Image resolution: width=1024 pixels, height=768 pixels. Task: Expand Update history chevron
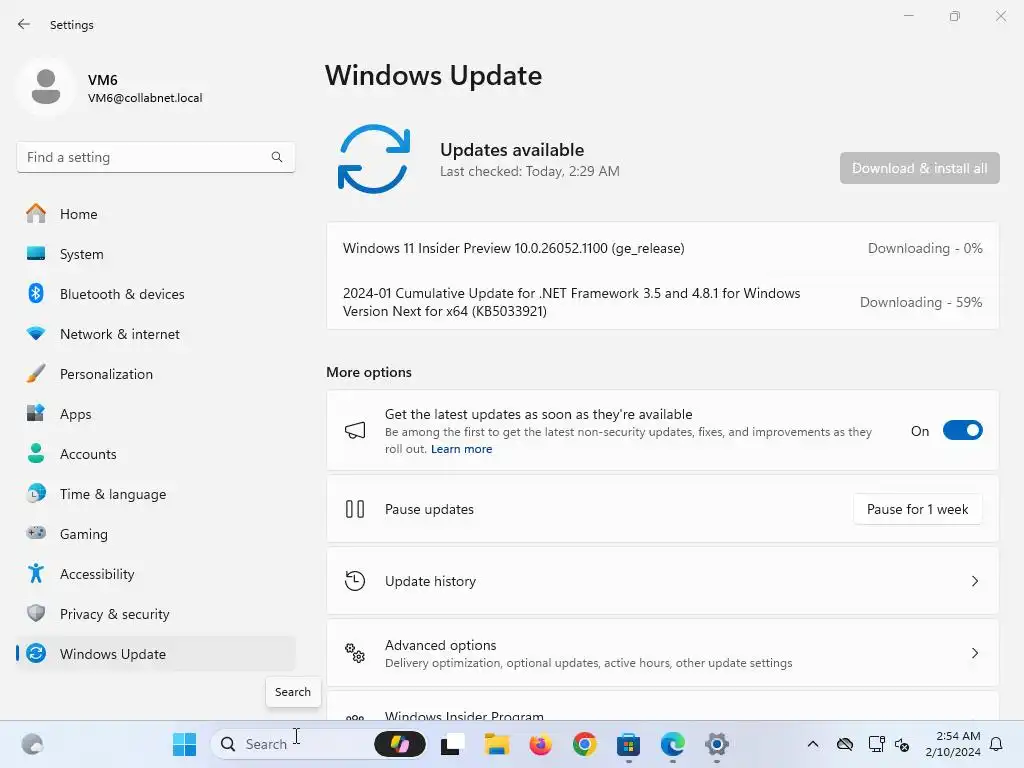pos(975,581)
